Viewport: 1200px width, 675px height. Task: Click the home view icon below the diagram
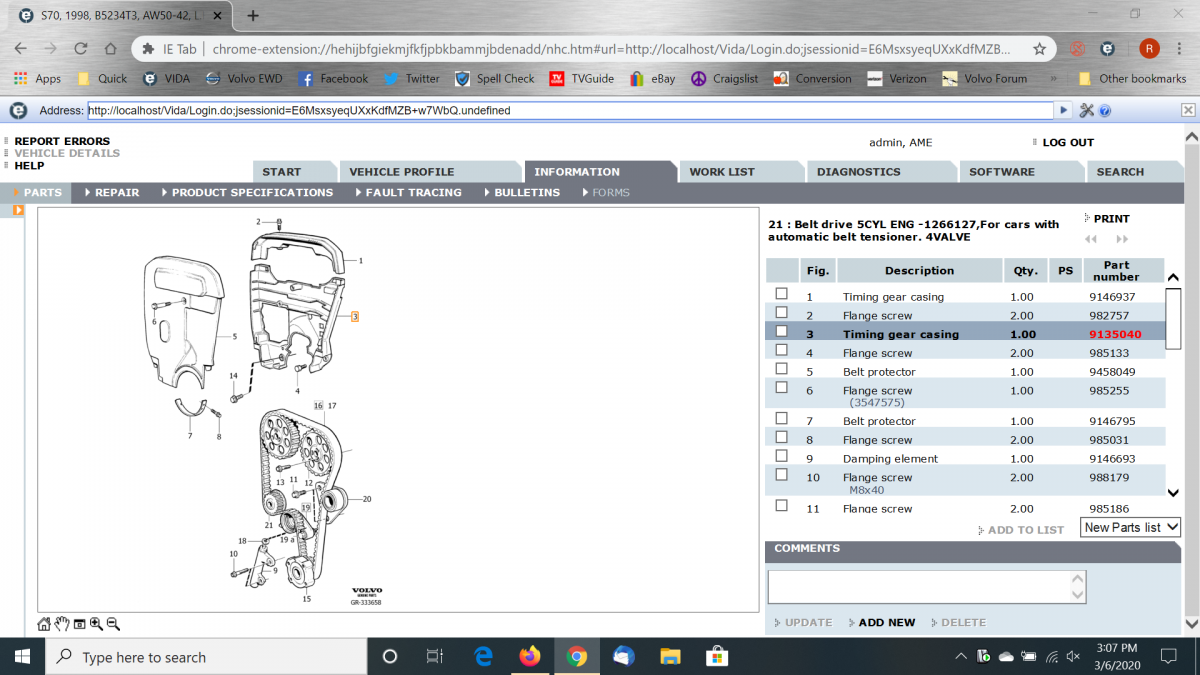[x=44, y=624]
